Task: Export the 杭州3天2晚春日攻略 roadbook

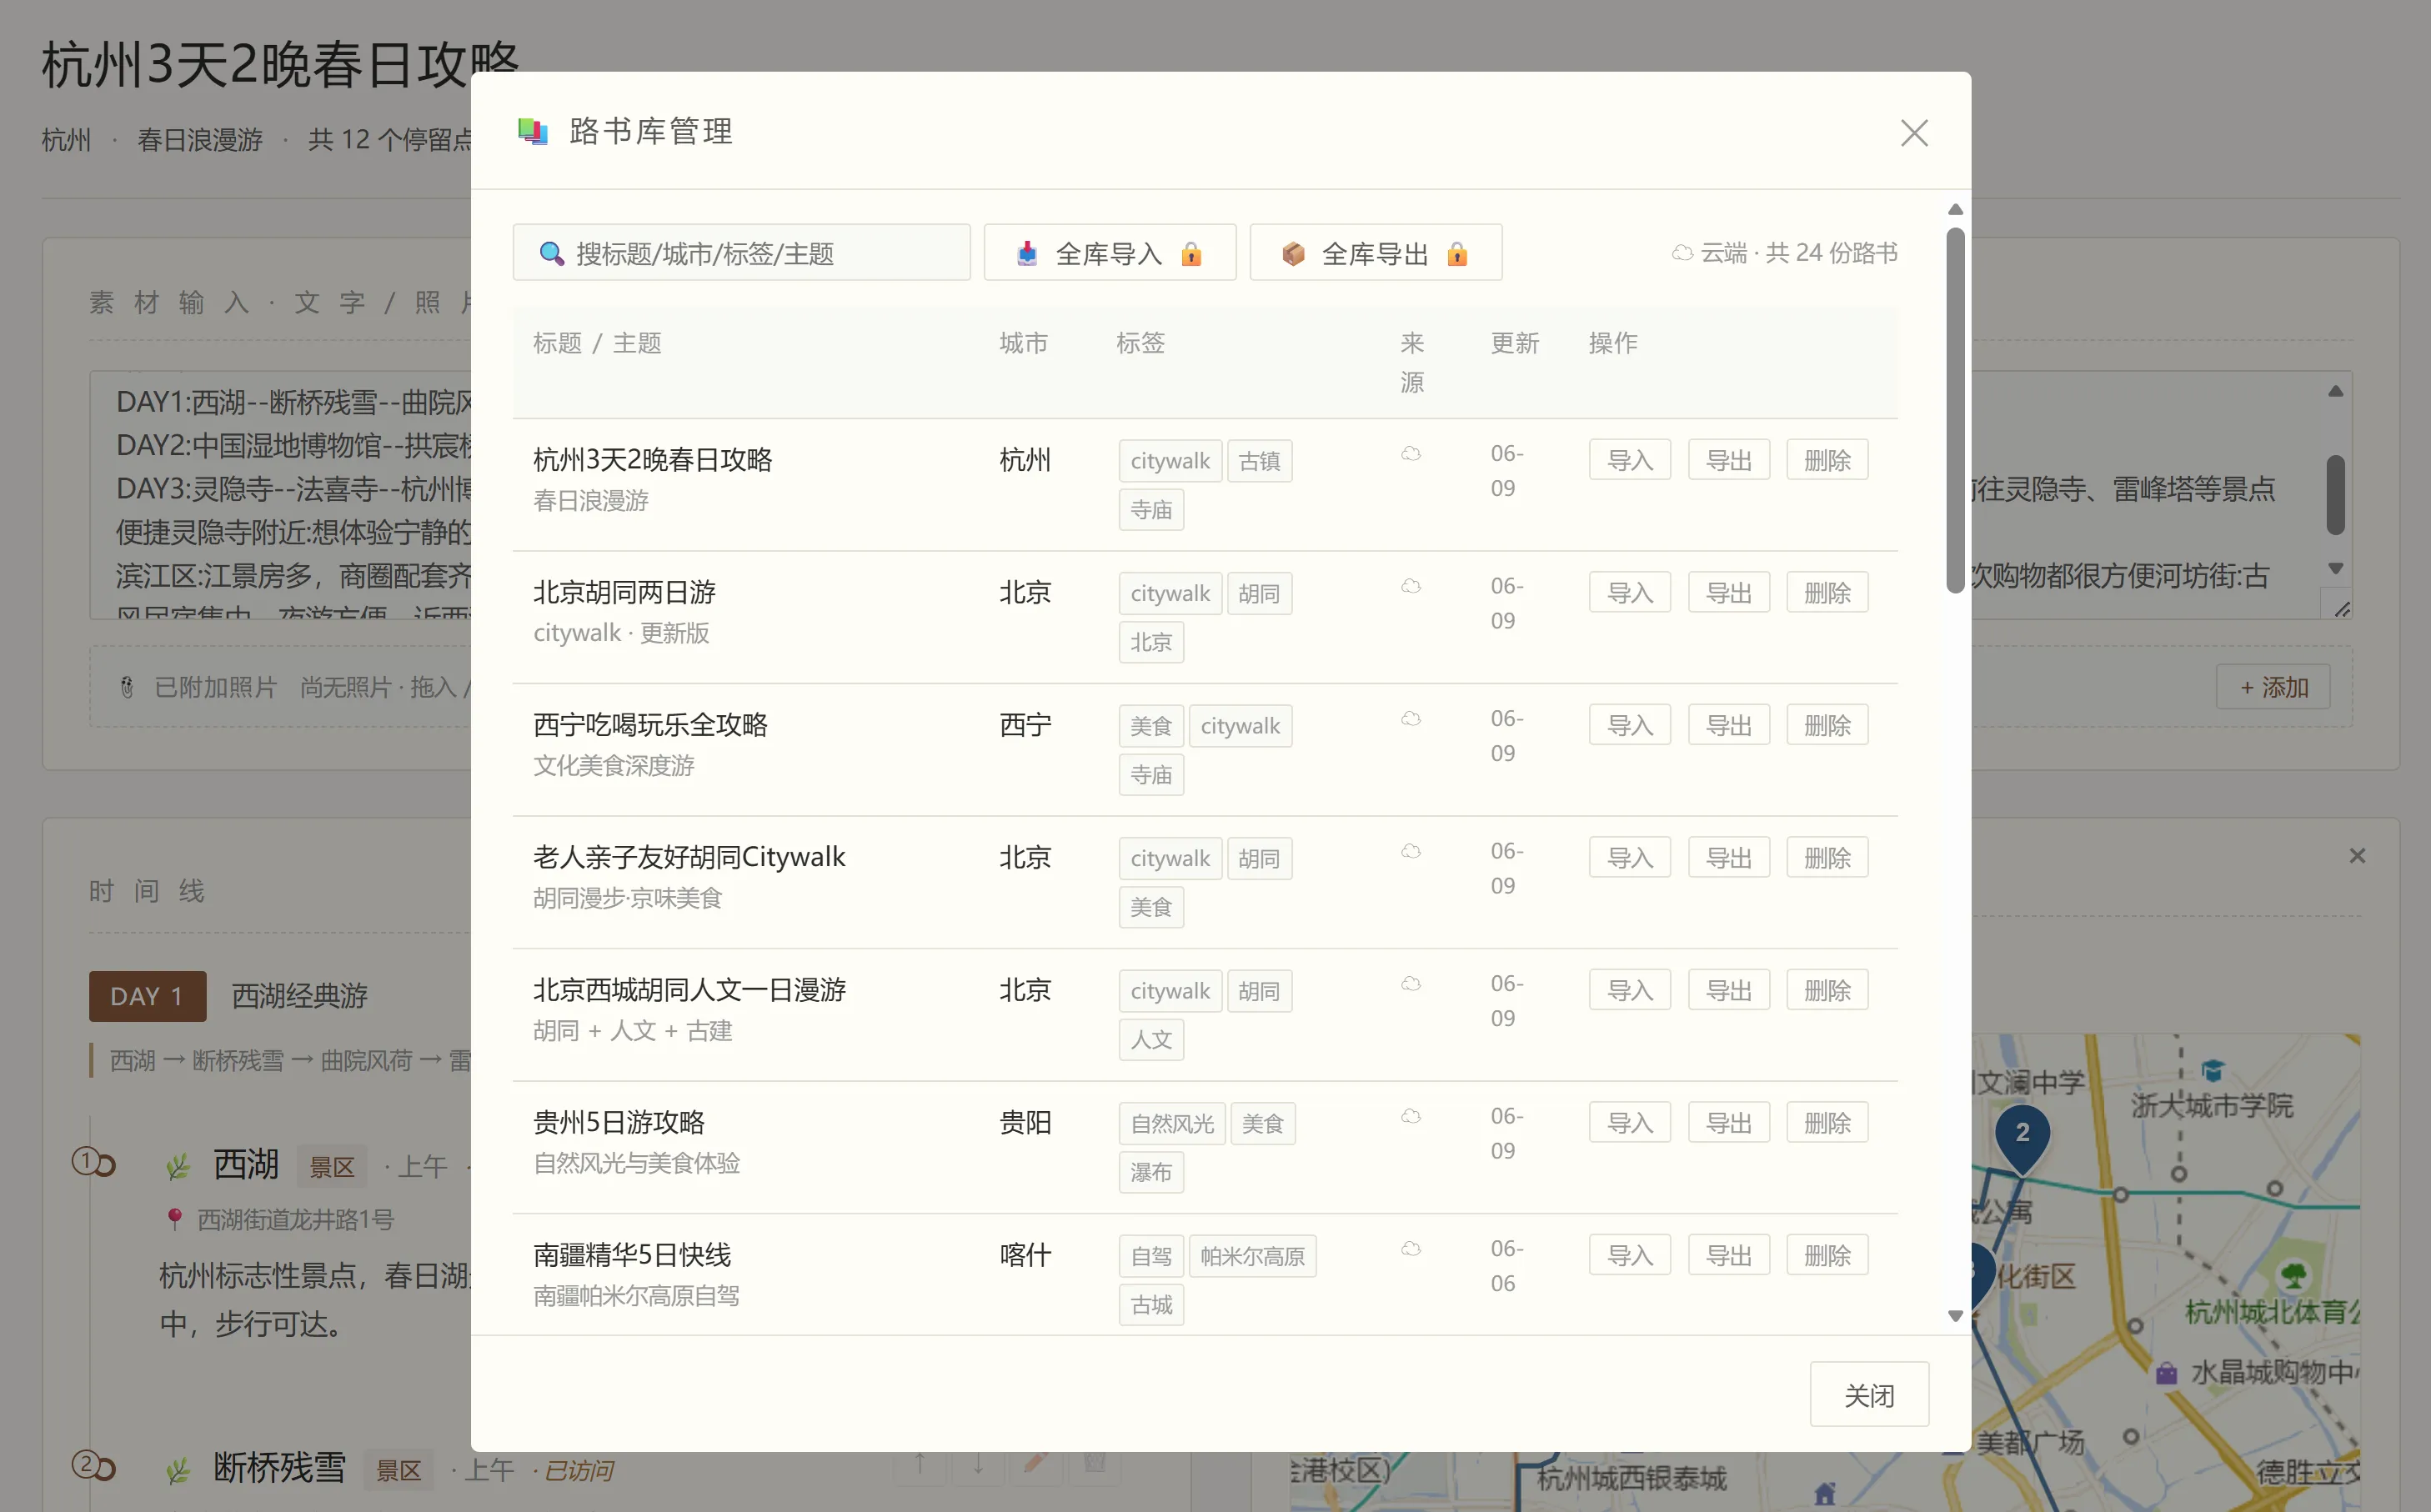Action: coord(1728,460)
